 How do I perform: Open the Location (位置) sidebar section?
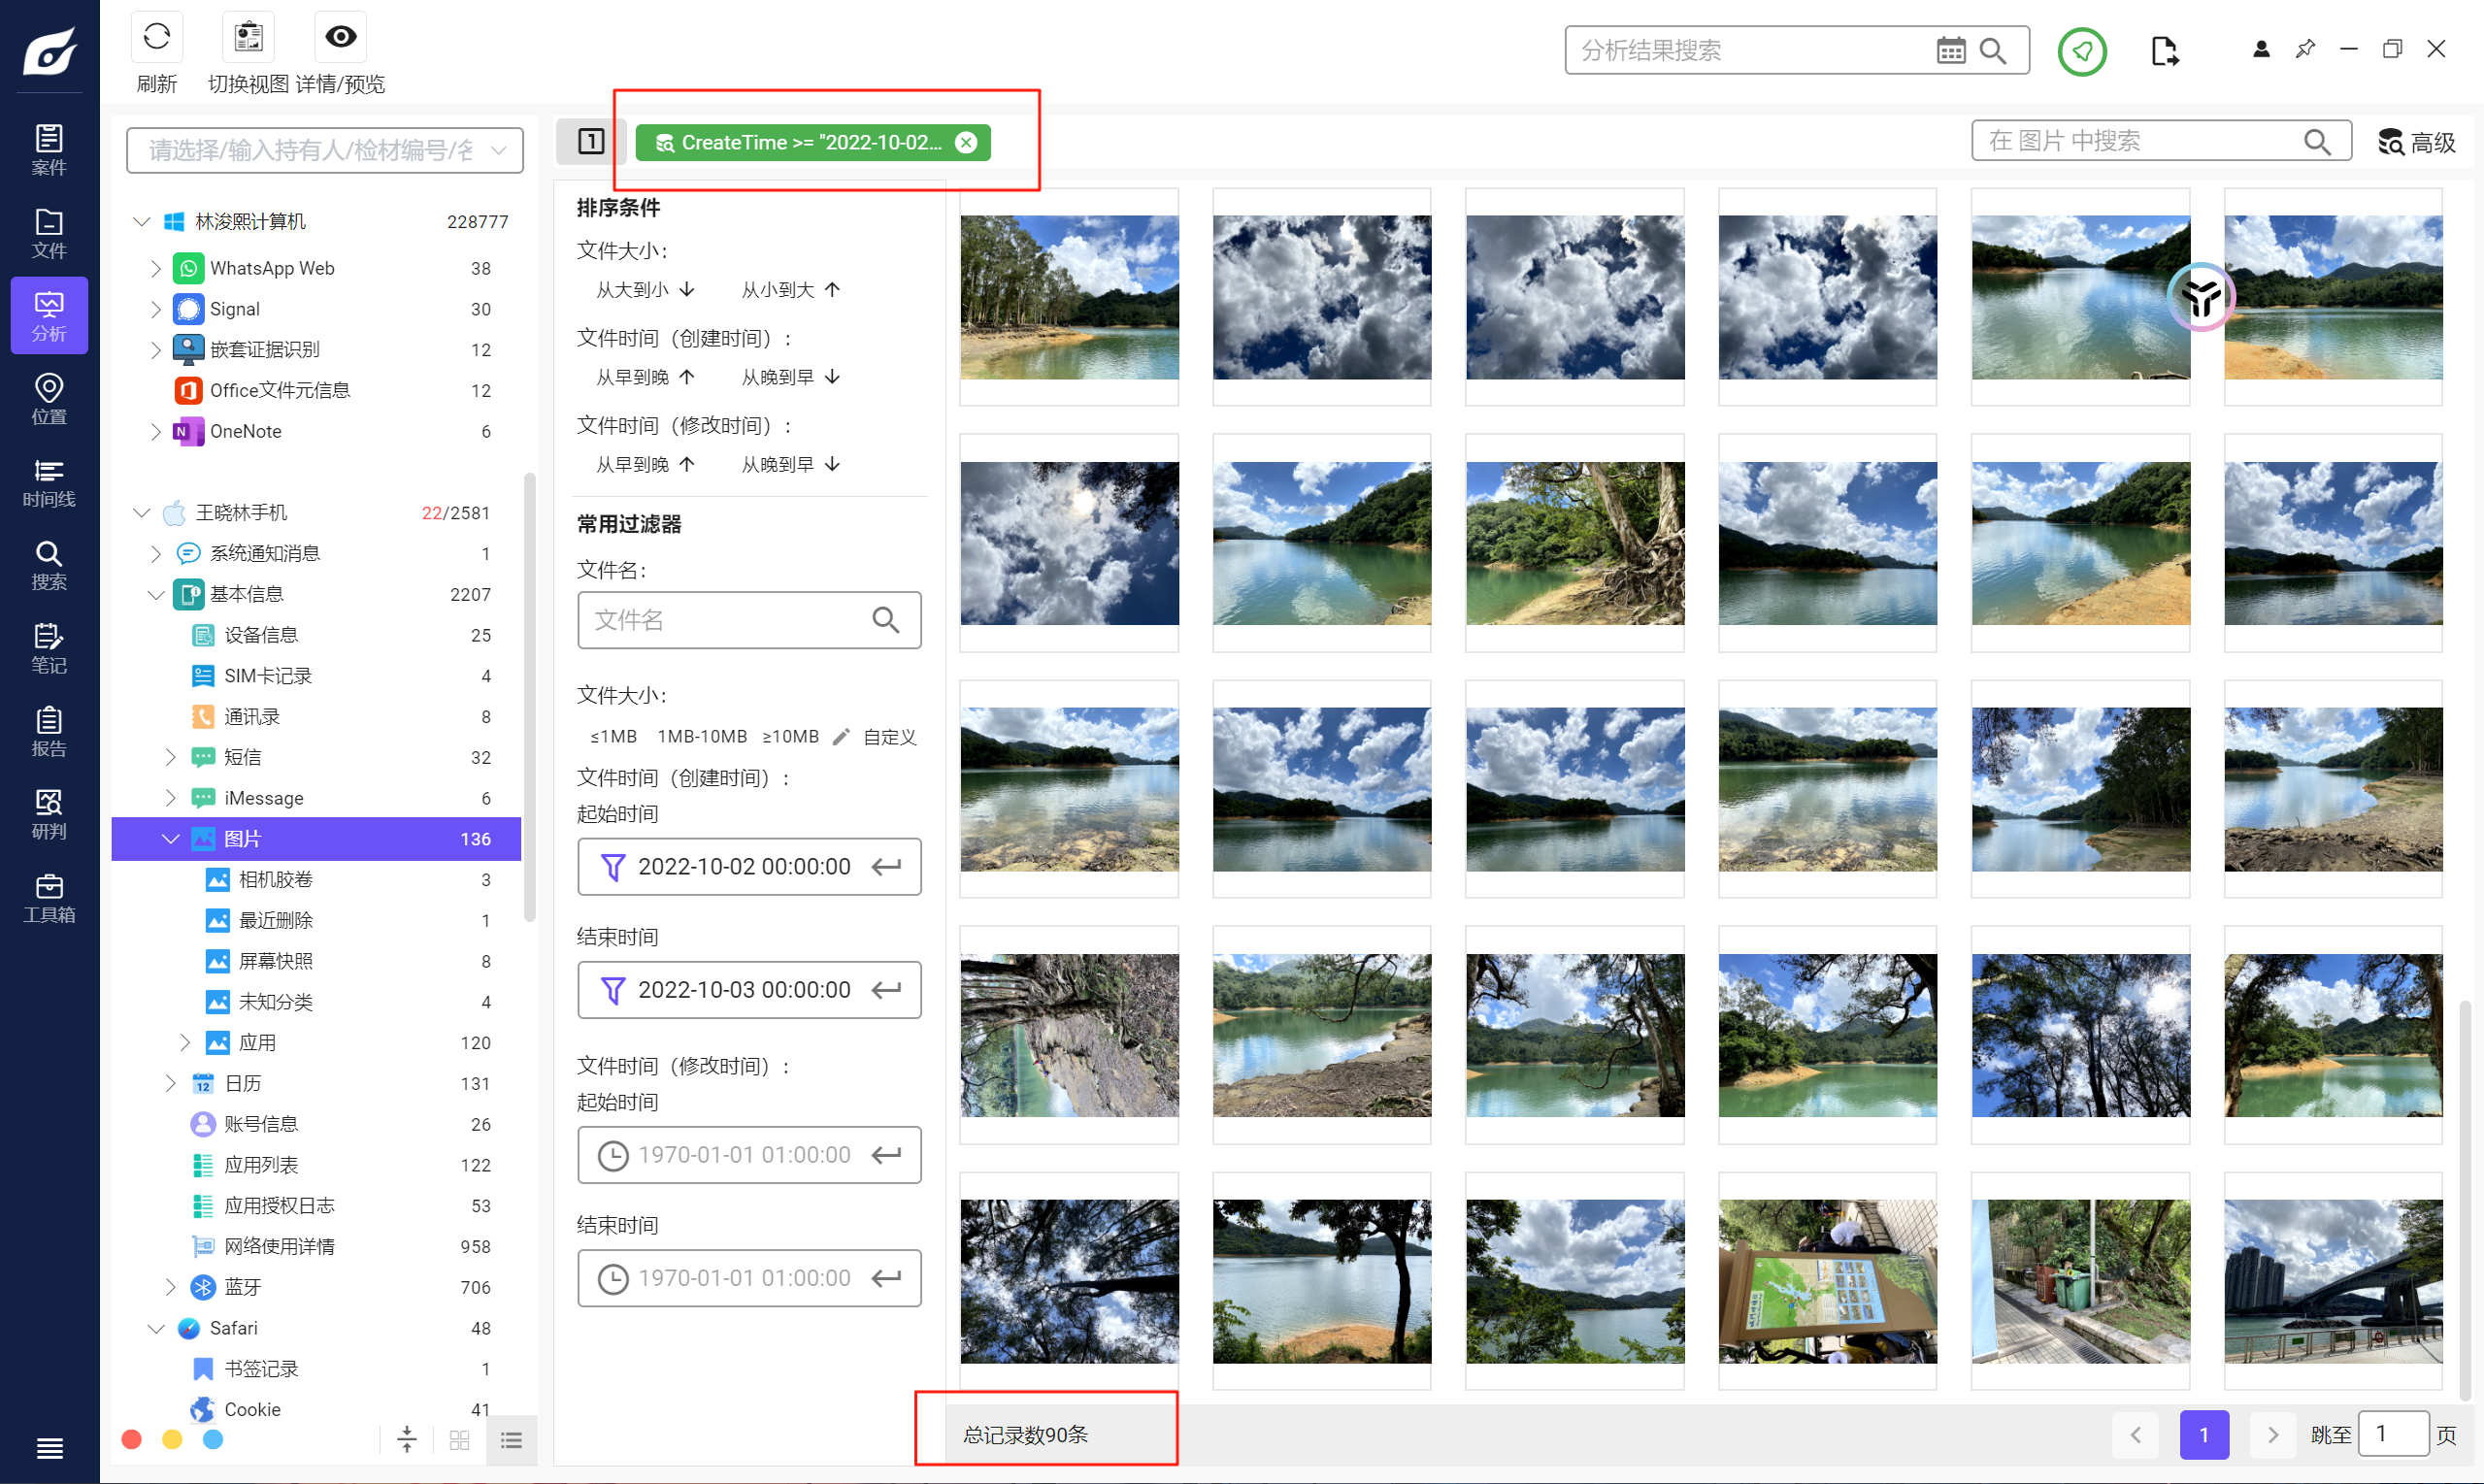pos(49,398)
